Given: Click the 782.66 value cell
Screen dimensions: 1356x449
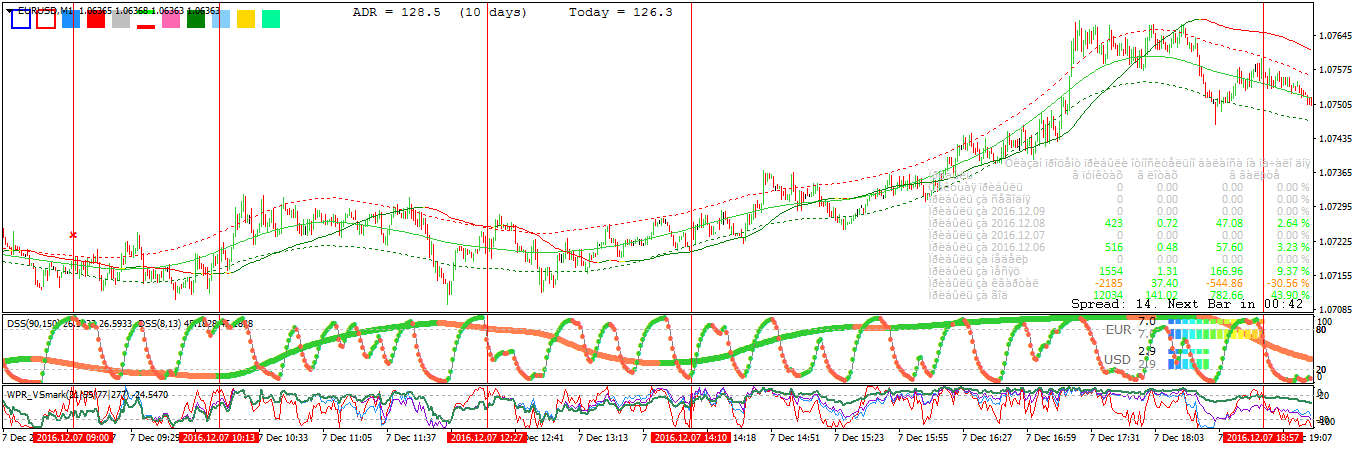Looking at the screenshot, I should point(1225,294).
